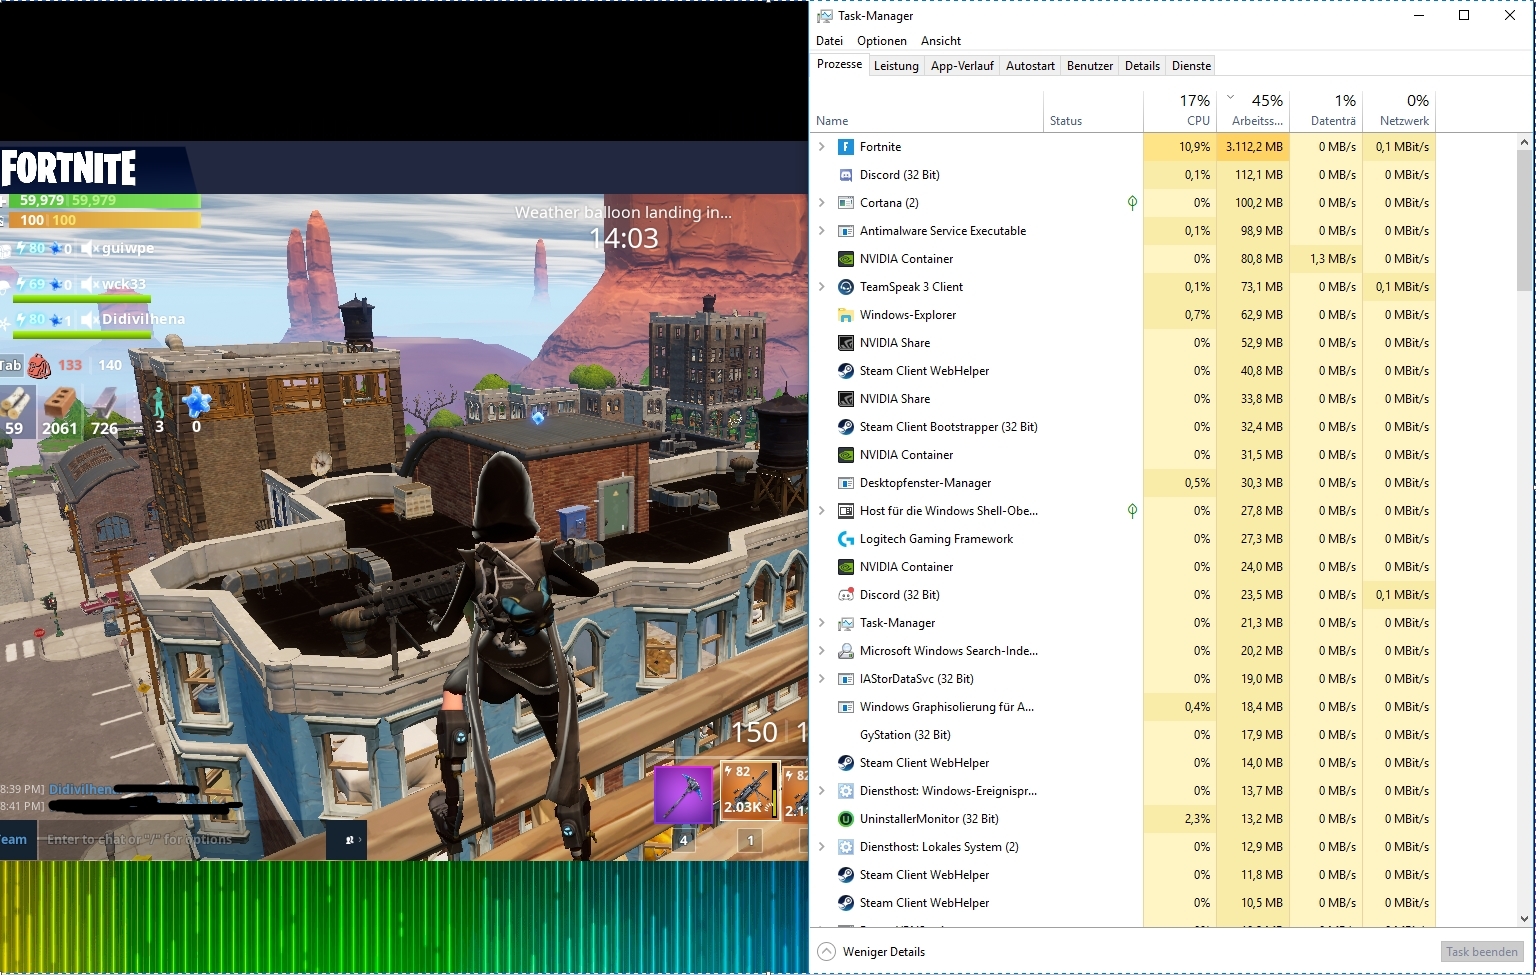Expand the Cortana (2) process group
This screenshot has height=975, width=1536.
pos(822,203)
